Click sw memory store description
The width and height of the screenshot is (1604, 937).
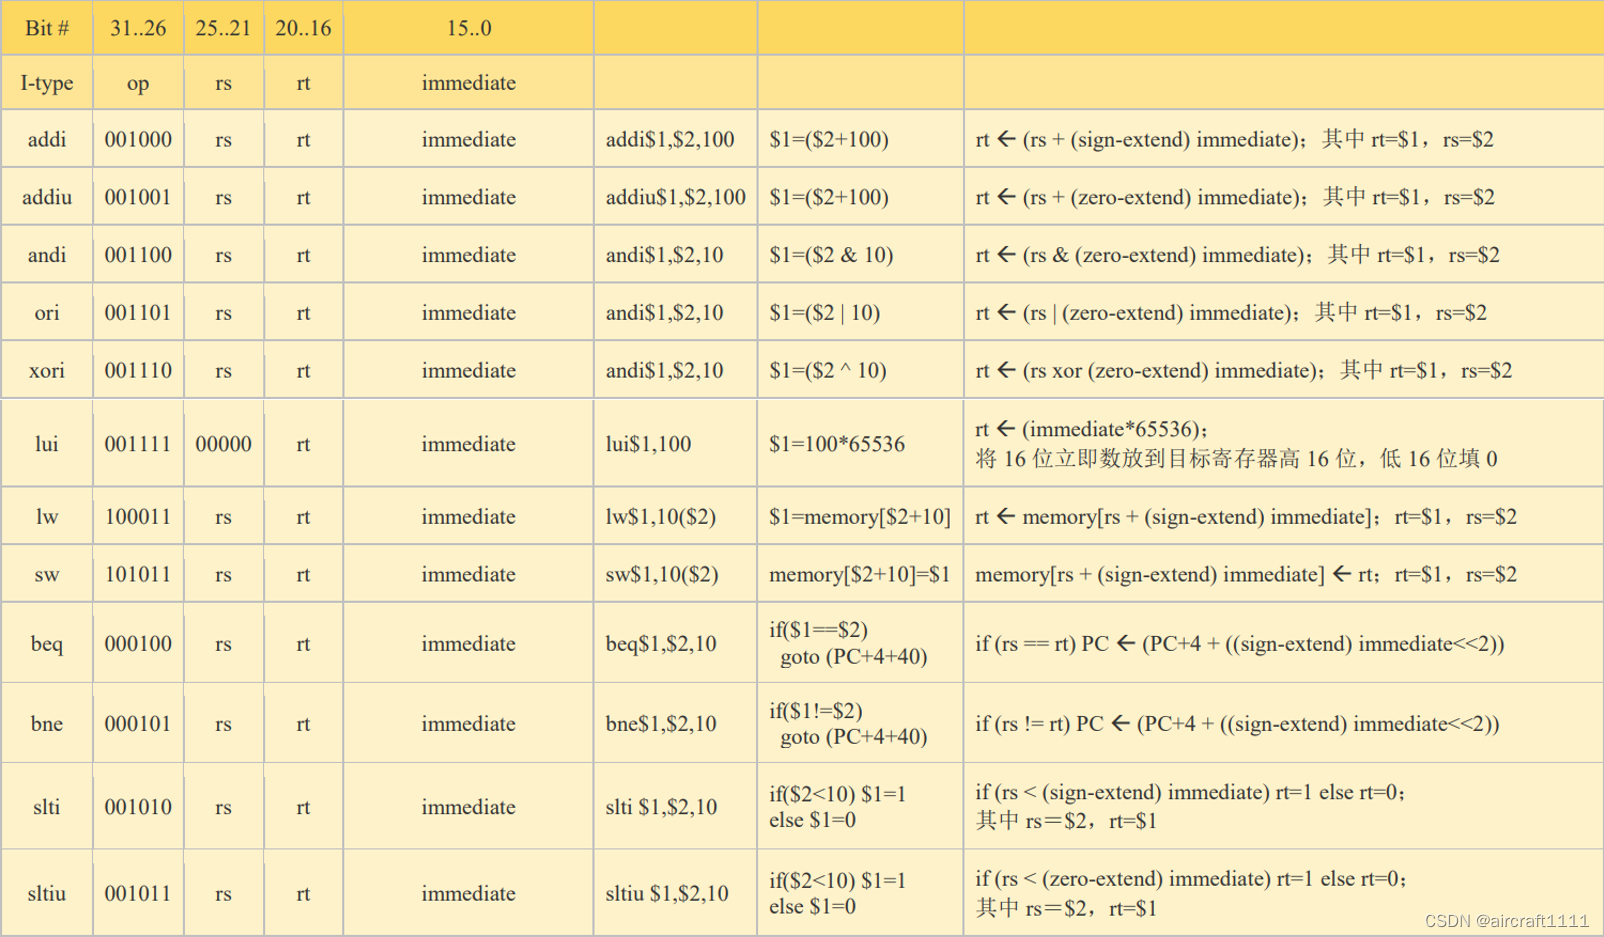pos(1246,575)
